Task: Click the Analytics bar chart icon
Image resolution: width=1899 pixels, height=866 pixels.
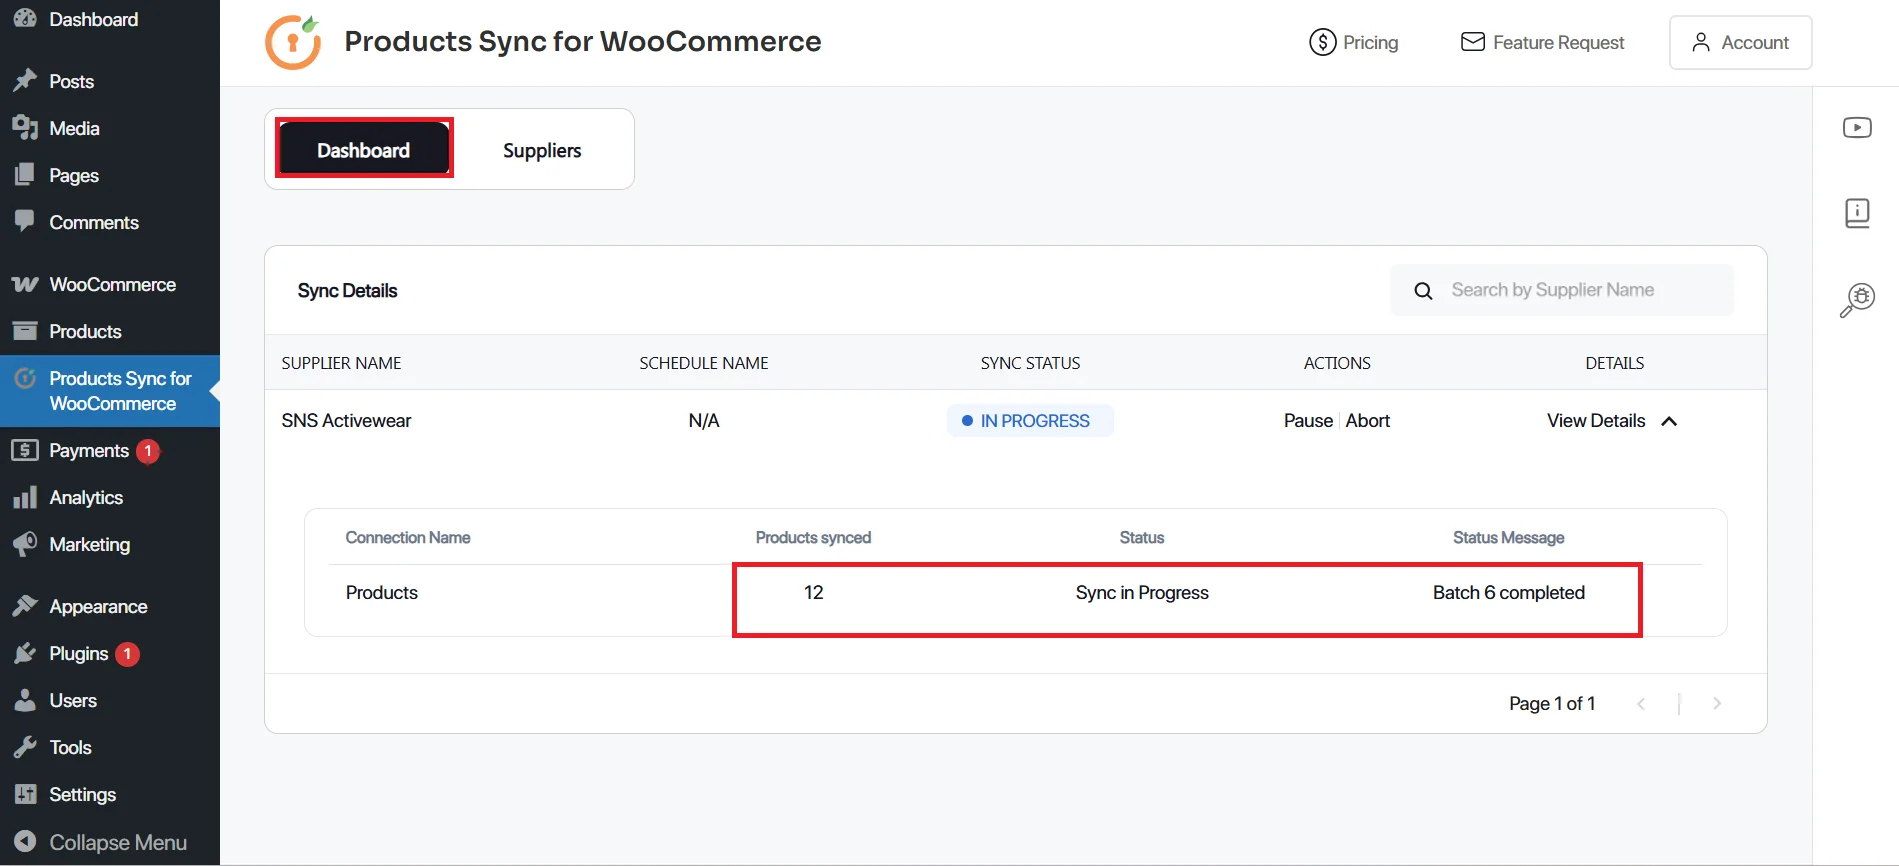Action: pos(25,497)
